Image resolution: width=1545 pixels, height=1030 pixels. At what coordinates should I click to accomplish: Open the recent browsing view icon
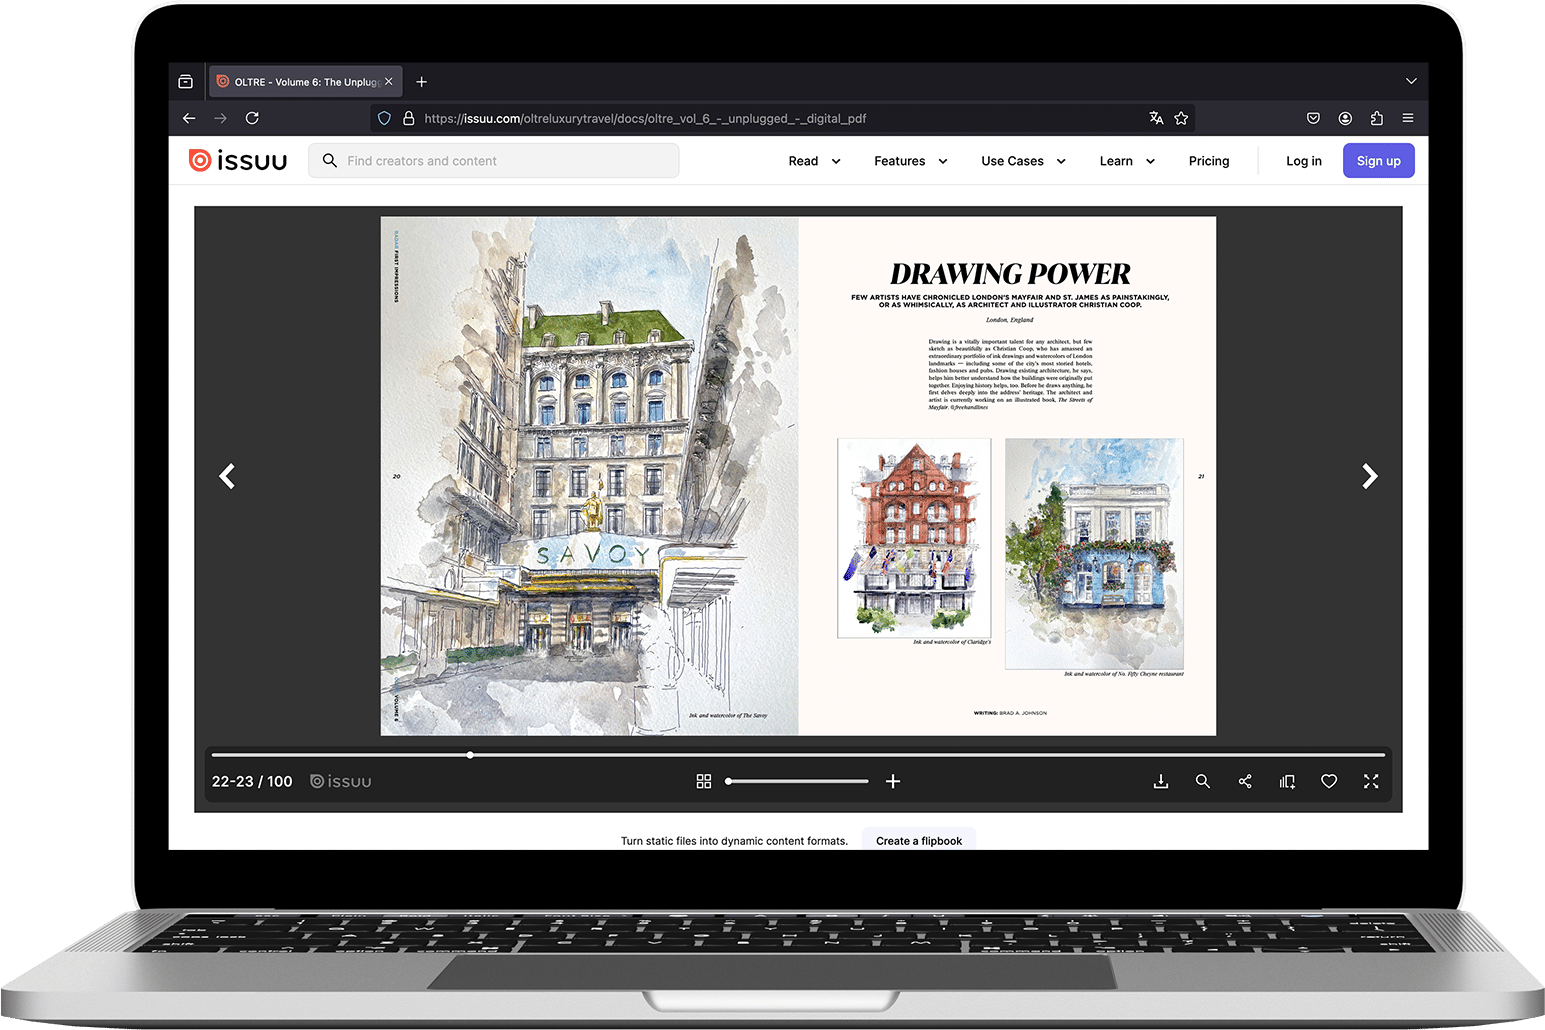tap(185, 82)
